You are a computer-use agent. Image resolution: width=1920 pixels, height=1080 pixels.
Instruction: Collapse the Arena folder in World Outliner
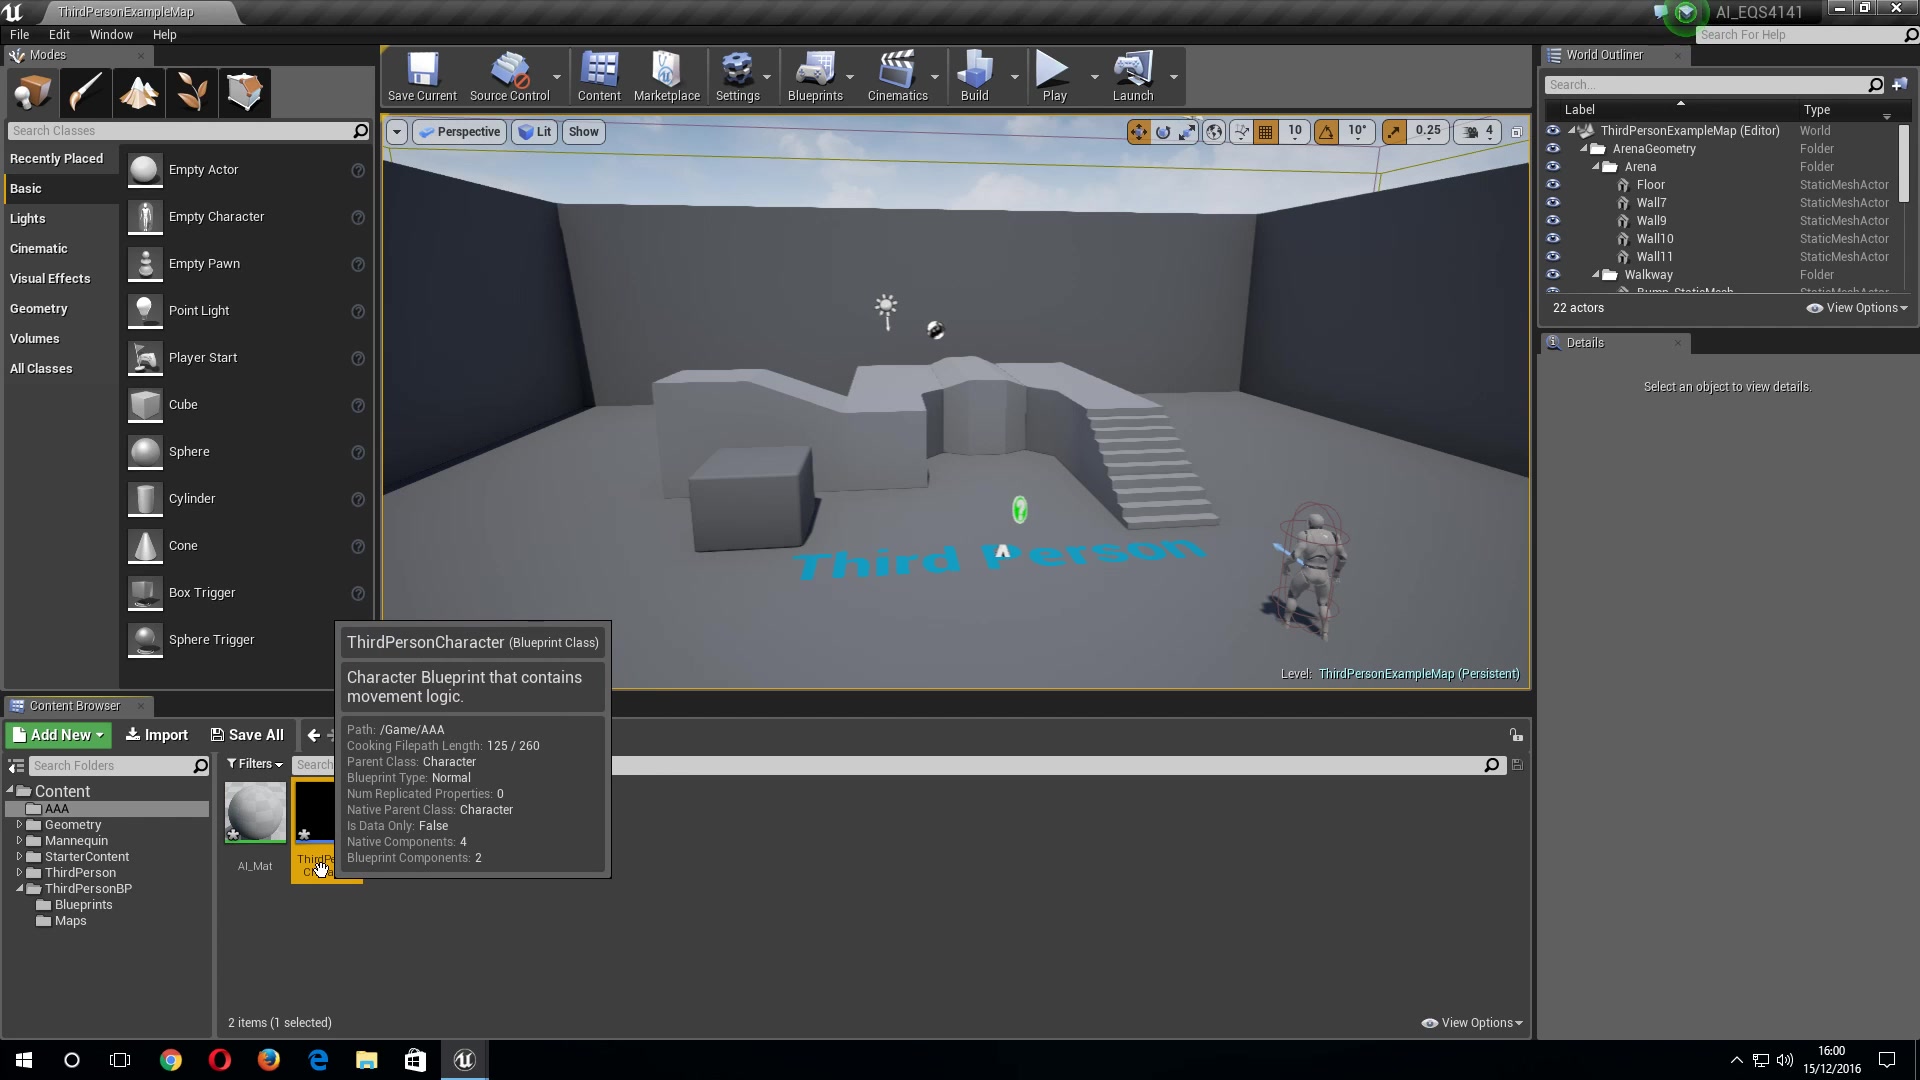1597,166
